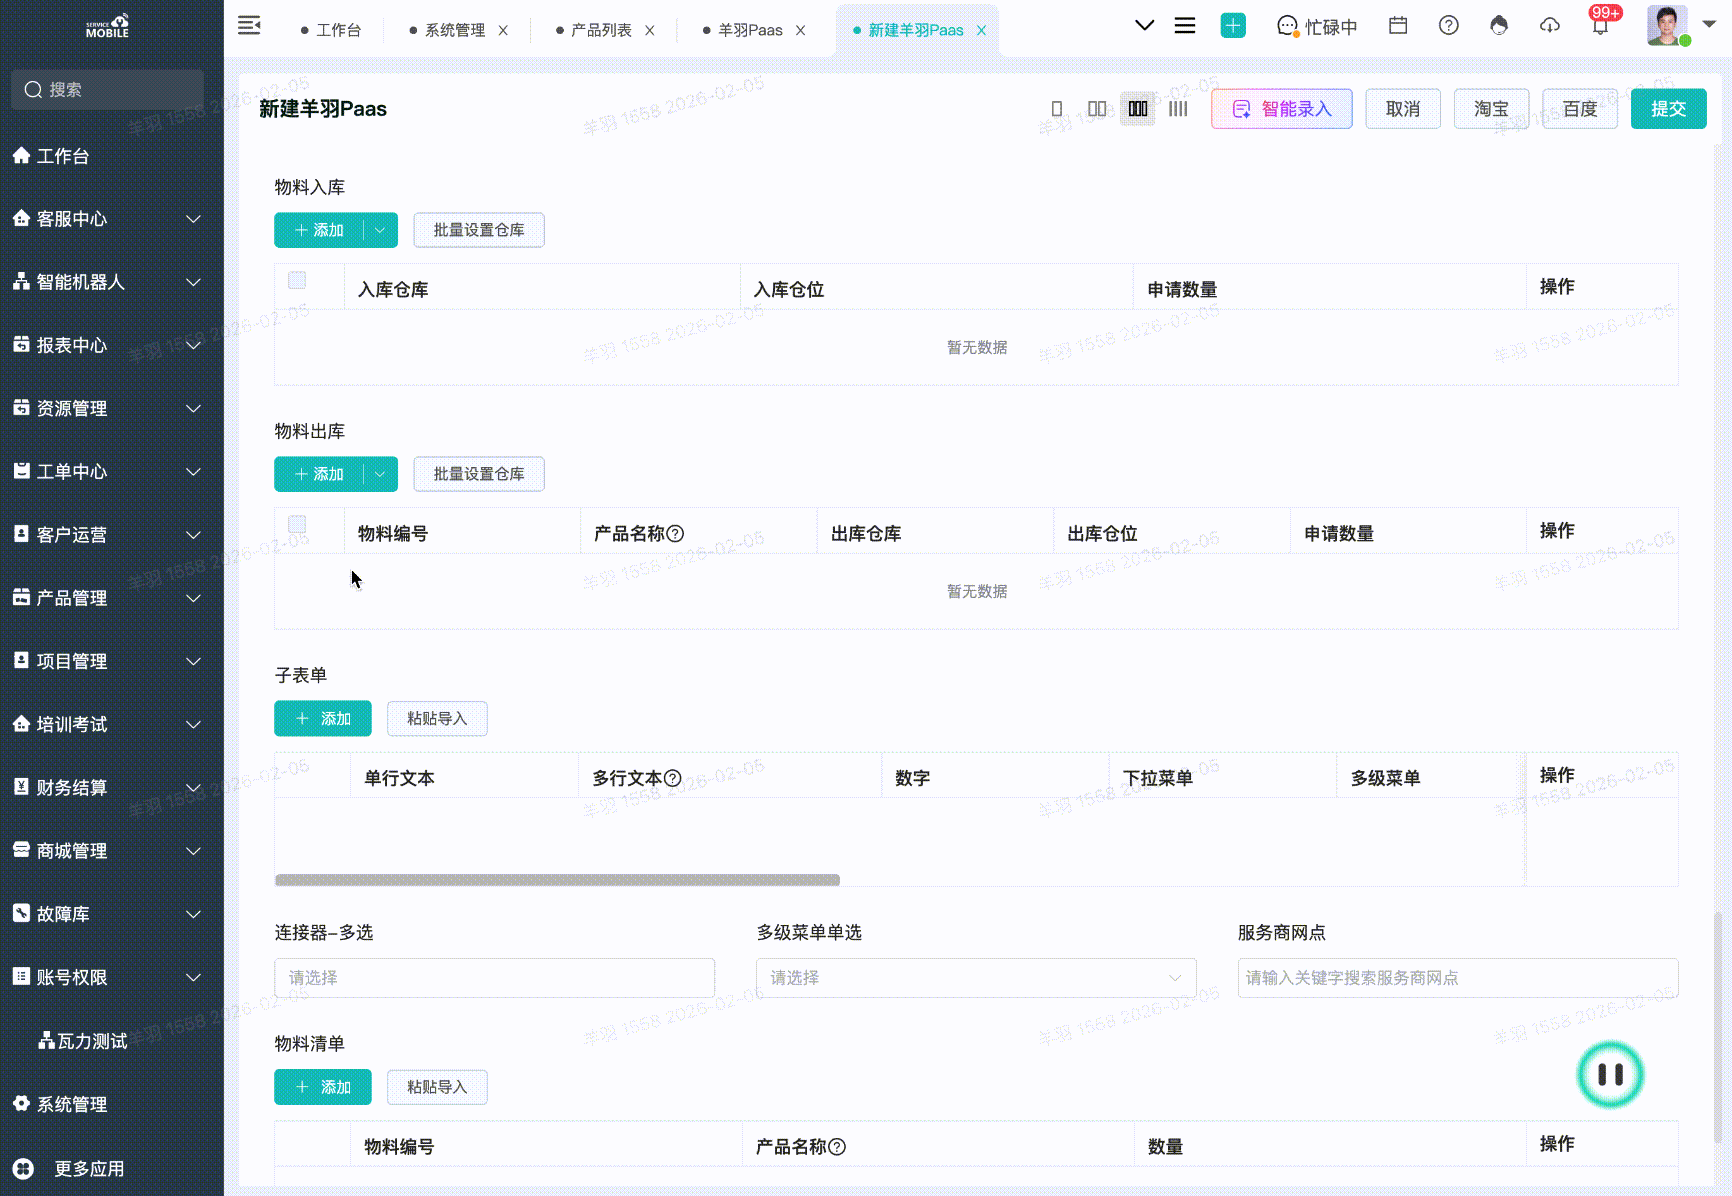The width and height of the screenshot is (1732, 1196).
Task: Close the 羊羽Paas tab
Action: point(801,31)
